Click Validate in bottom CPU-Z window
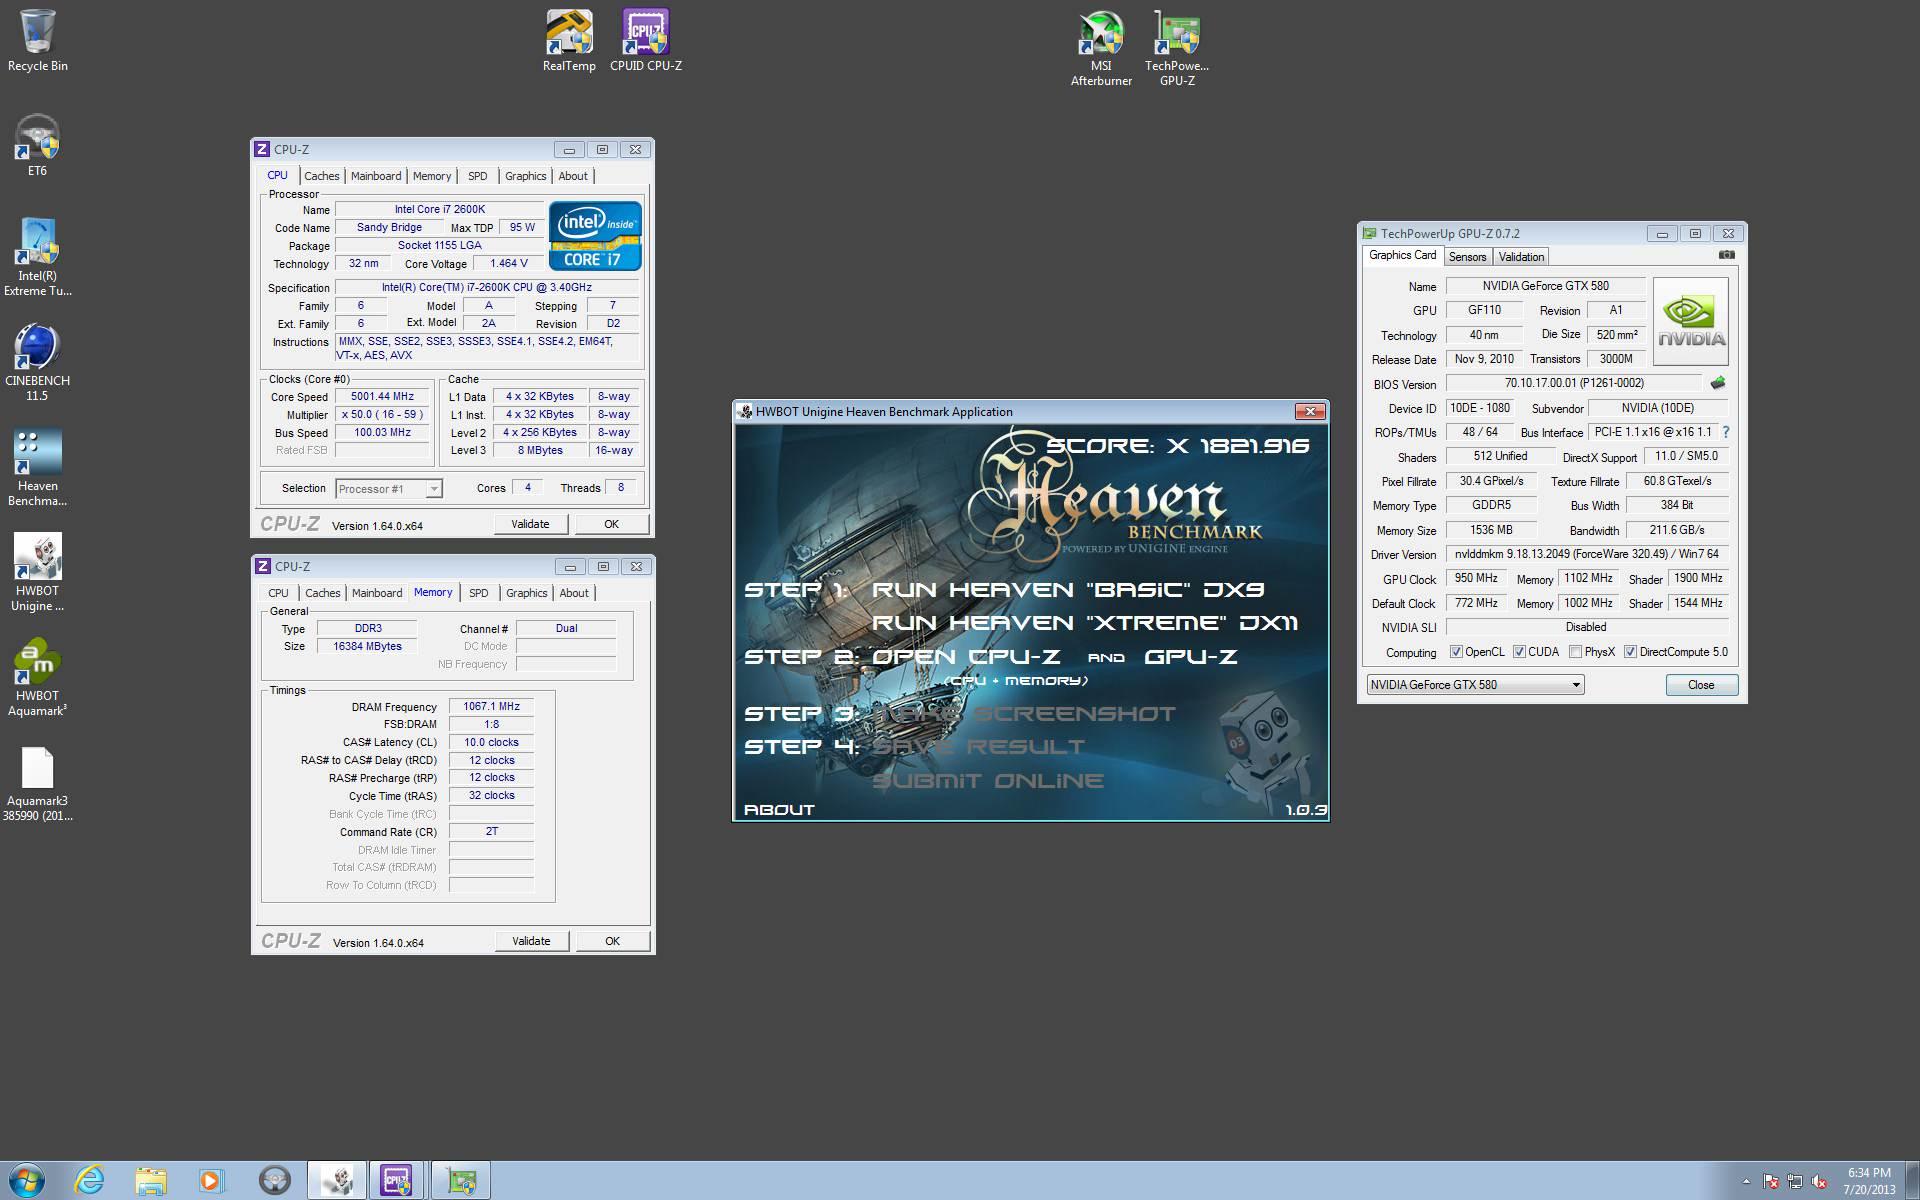The height and width of the screenshot is (1200, 1920). (x=531, y=941)
